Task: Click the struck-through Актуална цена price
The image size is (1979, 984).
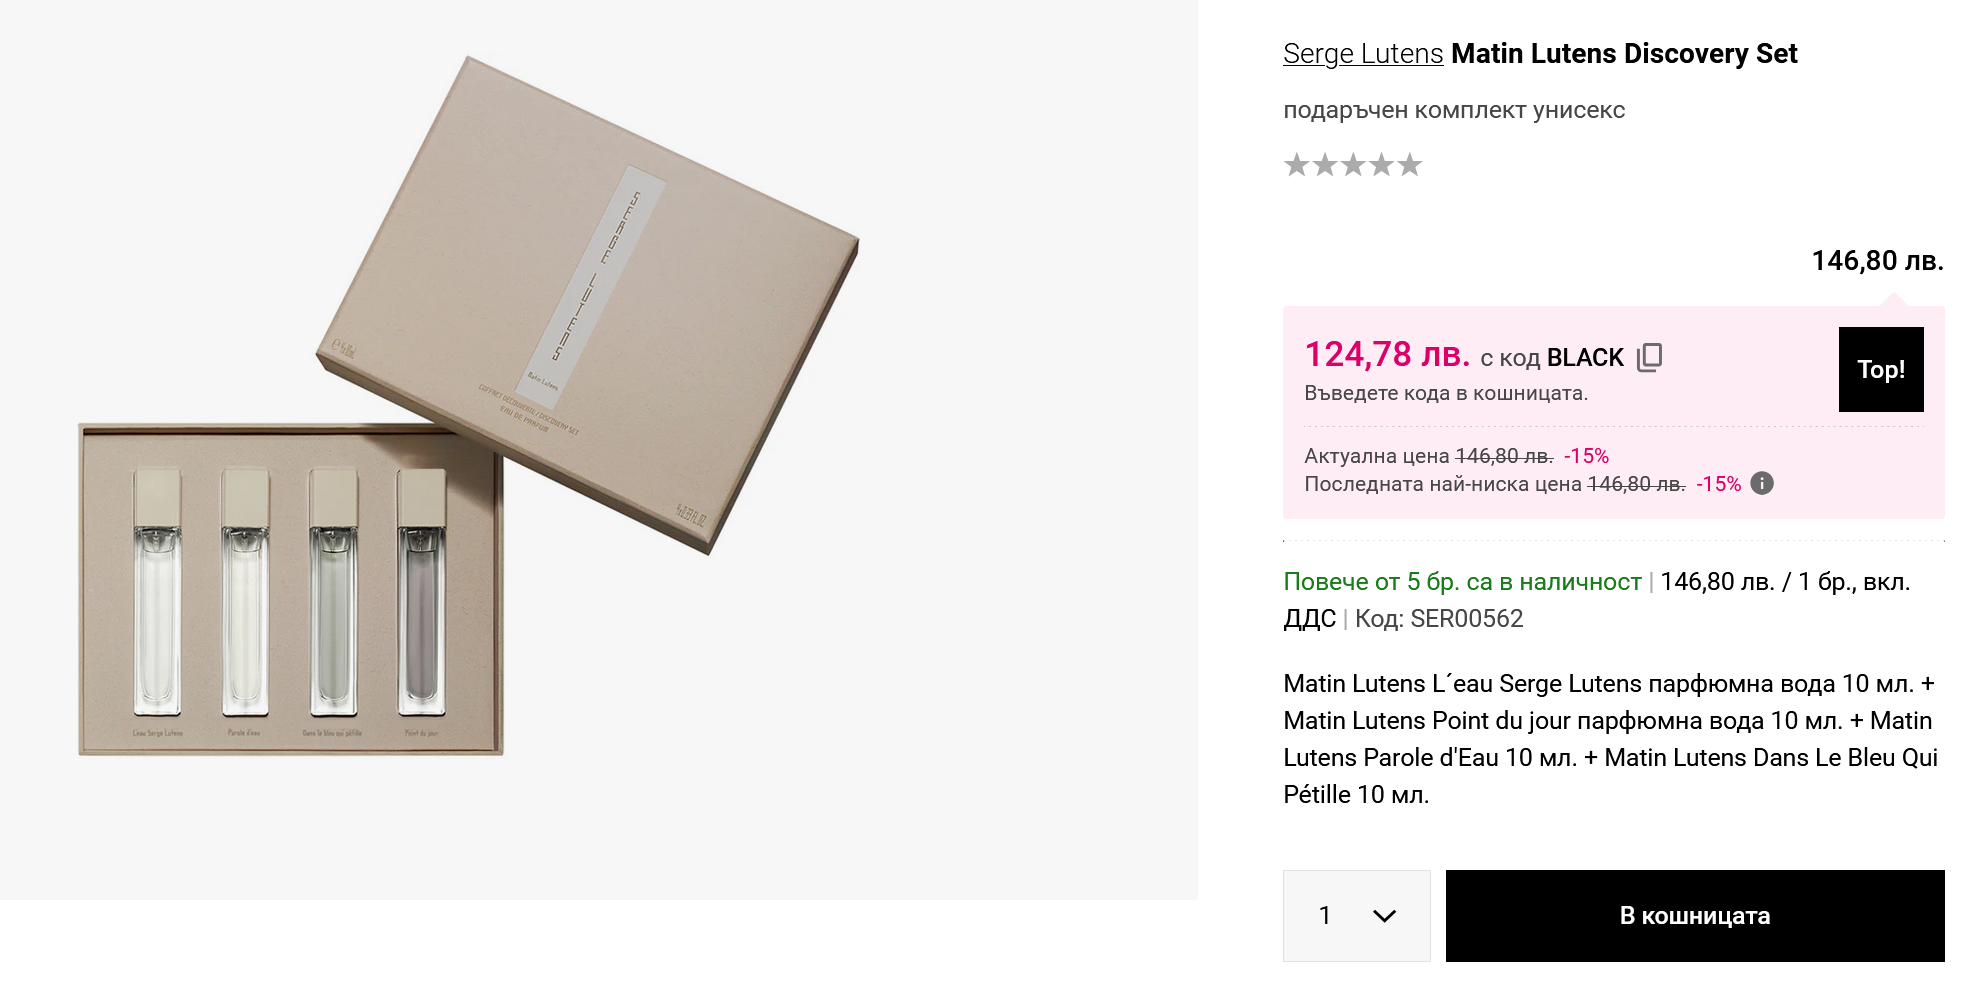Action: 1504,457
